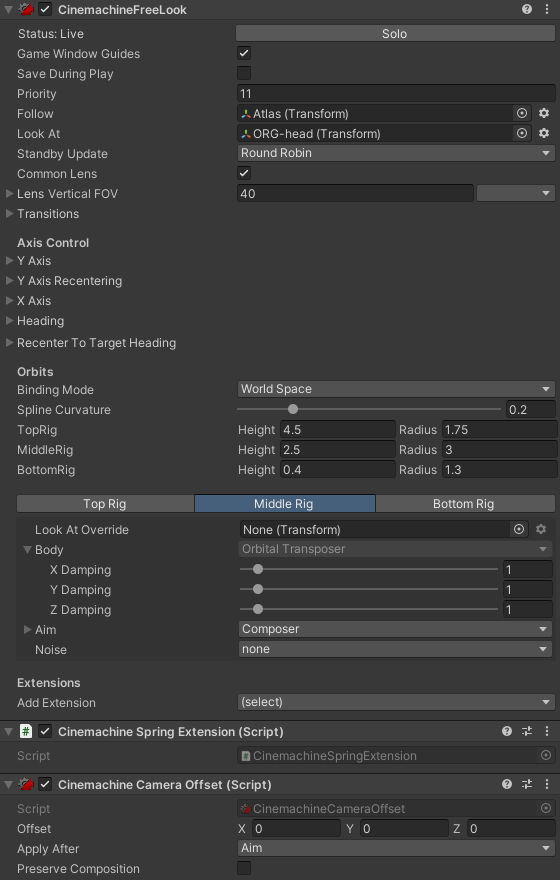Open gear settings next to Follow field

click(544, 113)
